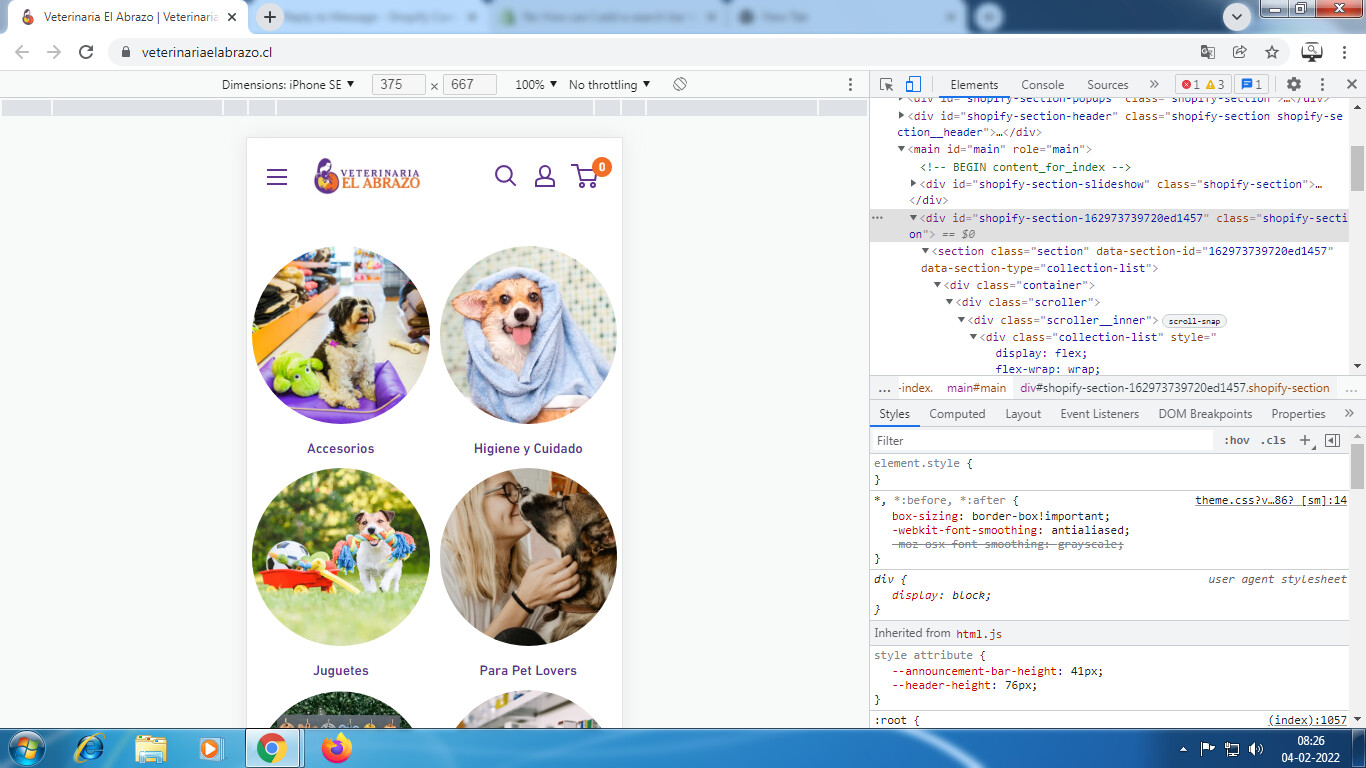Open the zoom 100% dropdown
This screenshot has height=768, width=1366.
tap(536, 85)
